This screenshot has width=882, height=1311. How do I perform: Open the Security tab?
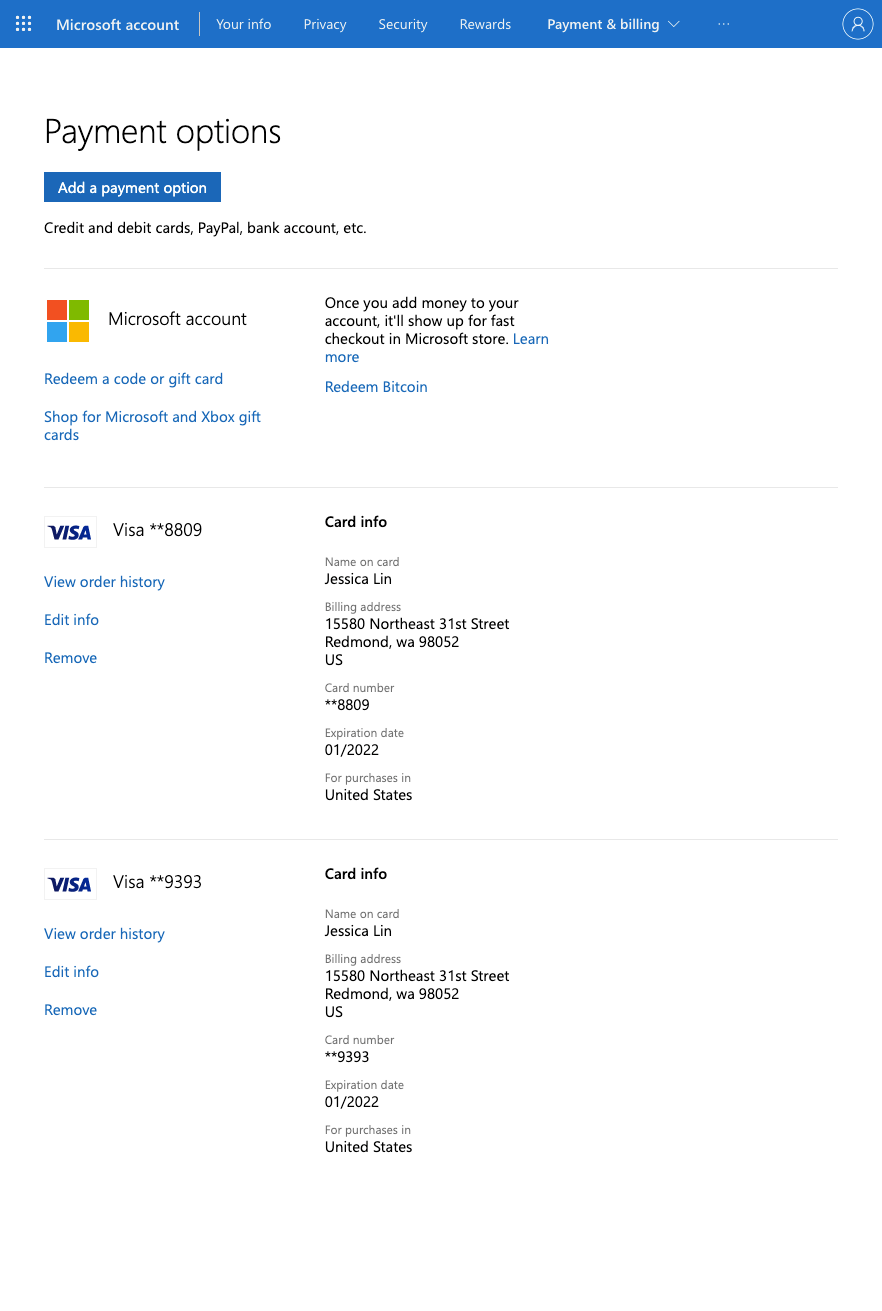(403, 24)
